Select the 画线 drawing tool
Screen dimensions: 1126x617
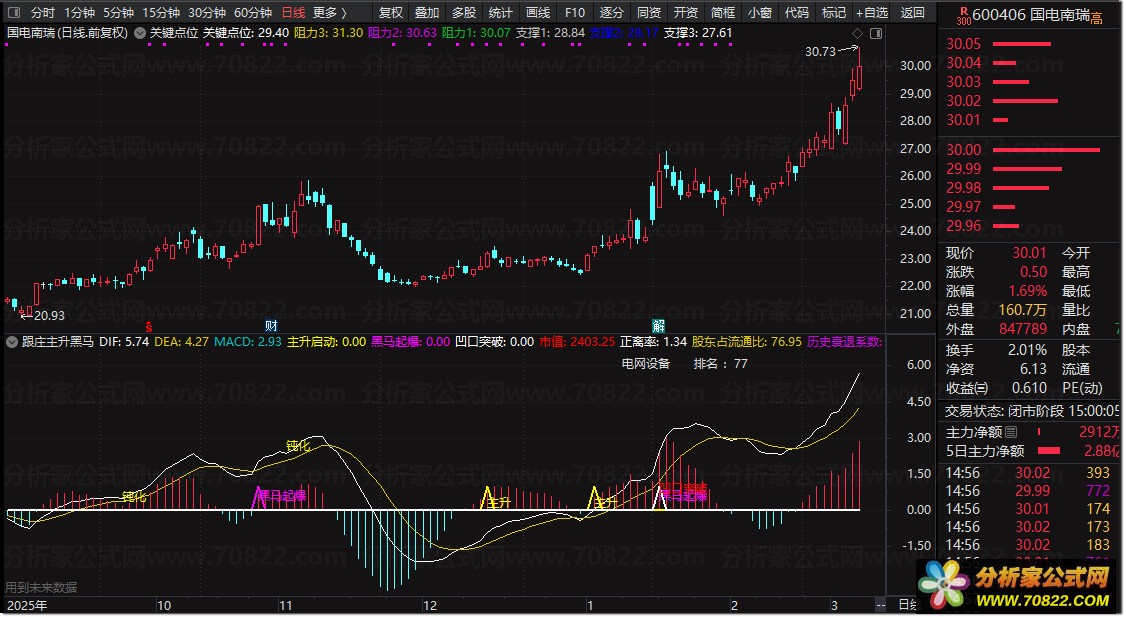click(x=538, y=13)
